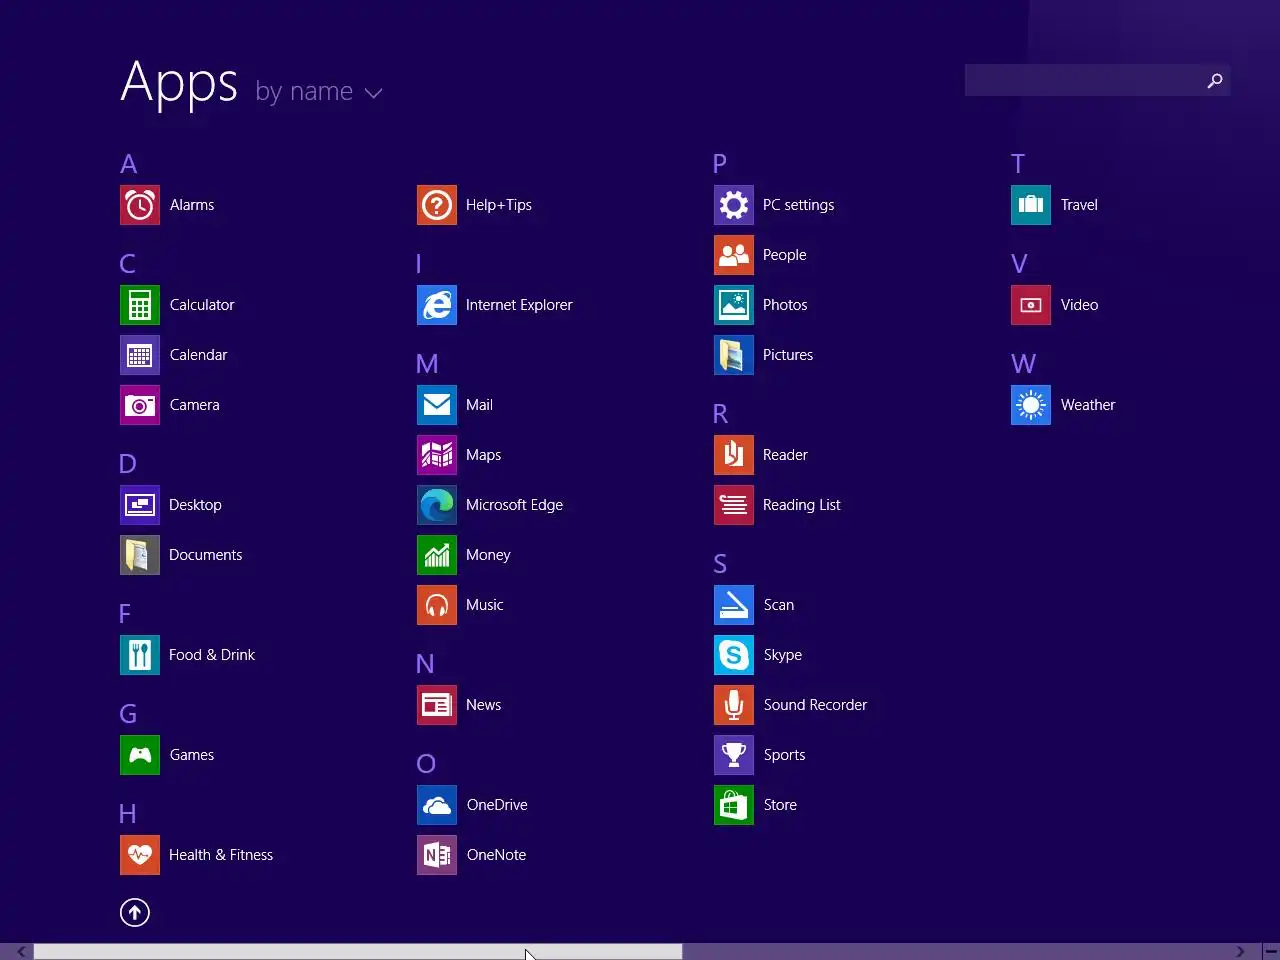Image resolution: width=1280 pixels, height=960 pixels.
Task: Click the search magnifier icon
Action: pos(1214,81)
